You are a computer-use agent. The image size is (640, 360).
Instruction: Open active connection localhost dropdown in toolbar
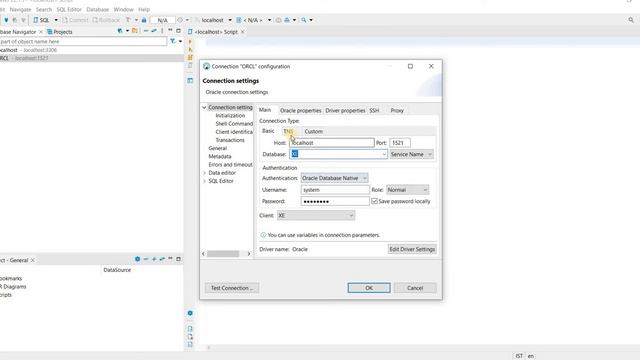(x=230, y=20)
